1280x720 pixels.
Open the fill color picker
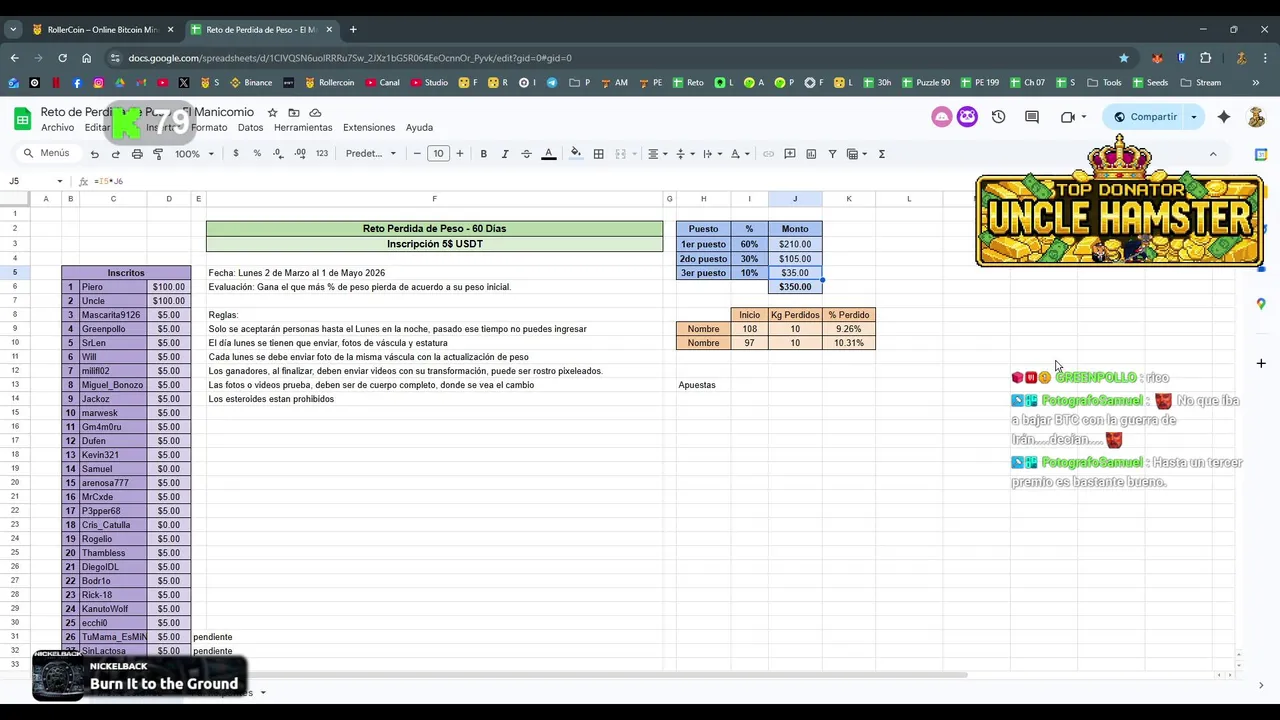click(575, 154)
